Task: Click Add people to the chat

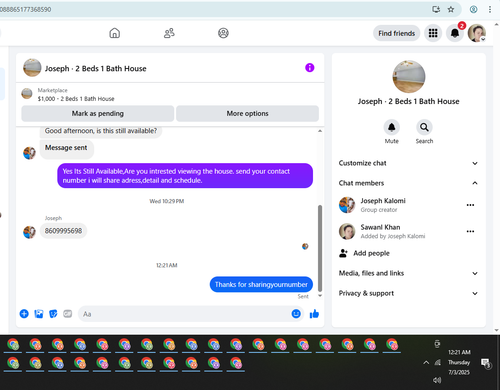Action: click(x=364, y=253)
